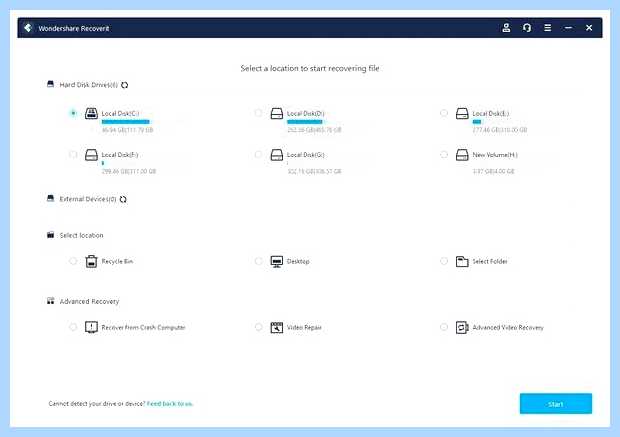The width and height of the screenshot is (620, 437).
Task: Click the Video Repair label
Action: point(304,327)
